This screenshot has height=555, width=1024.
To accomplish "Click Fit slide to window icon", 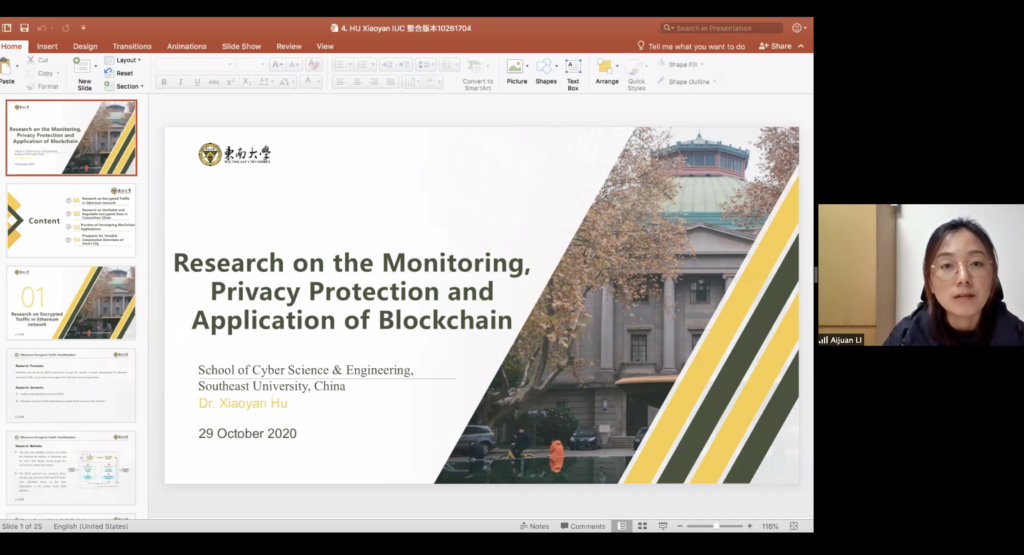I will click(x=795, y=526).
